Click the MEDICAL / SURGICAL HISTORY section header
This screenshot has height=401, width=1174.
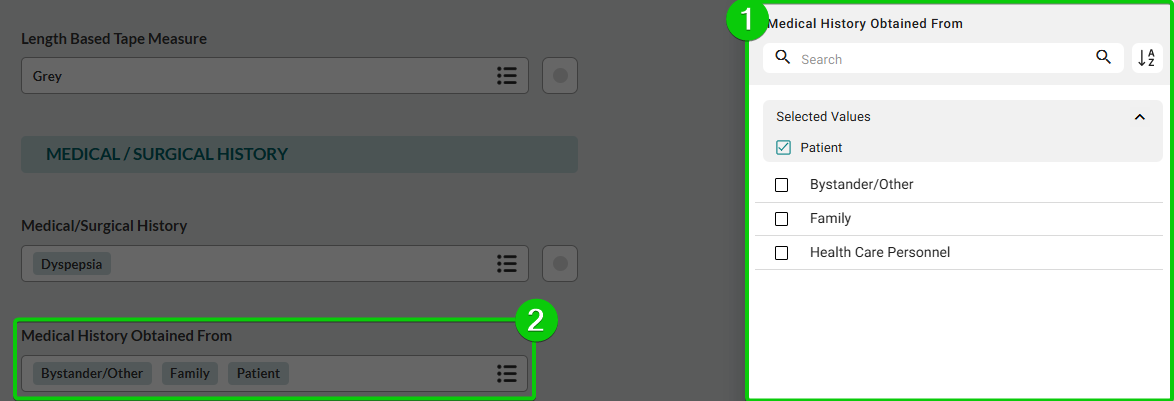299,154
